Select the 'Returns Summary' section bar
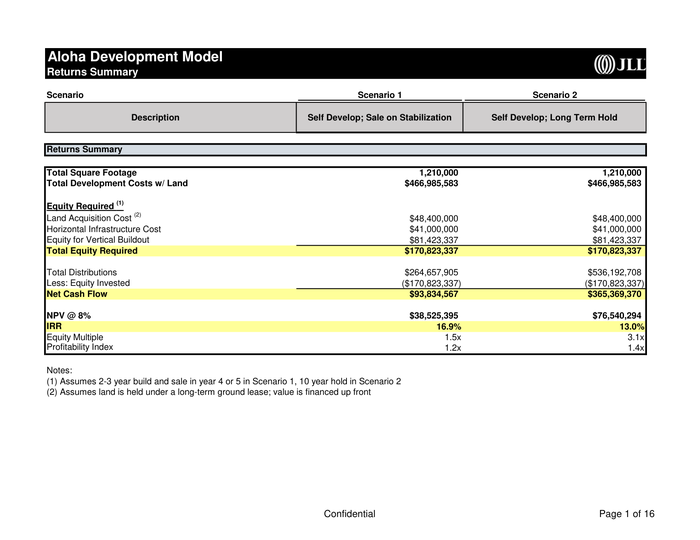Viewport: 700px width, 540px height. point(346,150)
